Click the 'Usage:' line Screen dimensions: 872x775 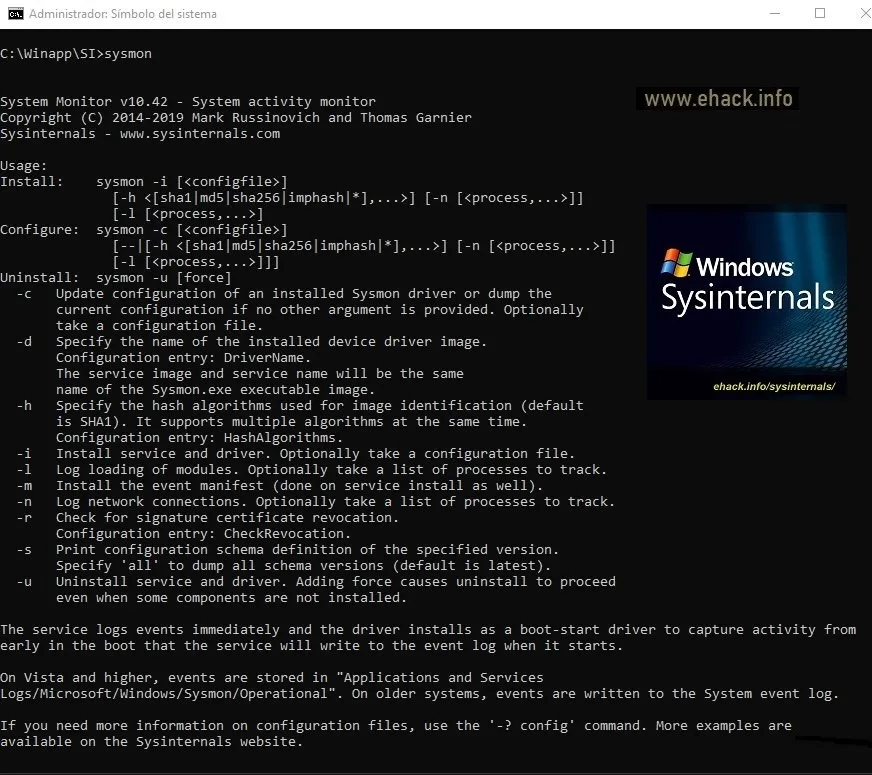point(24,166)
